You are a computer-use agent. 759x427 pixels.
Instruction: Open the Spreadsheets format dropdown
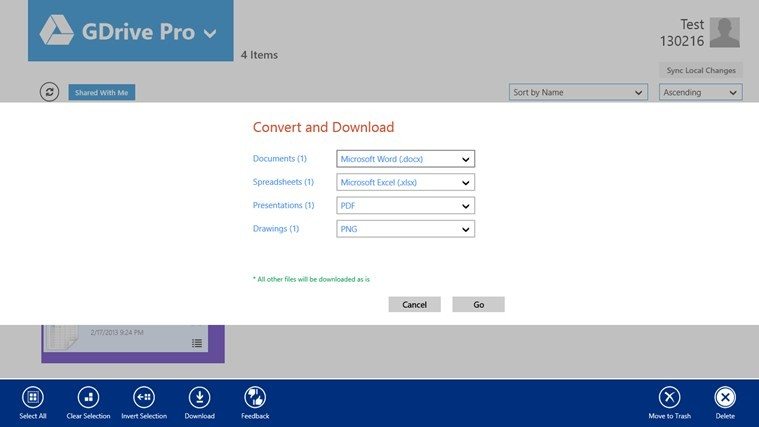[406, 183]
